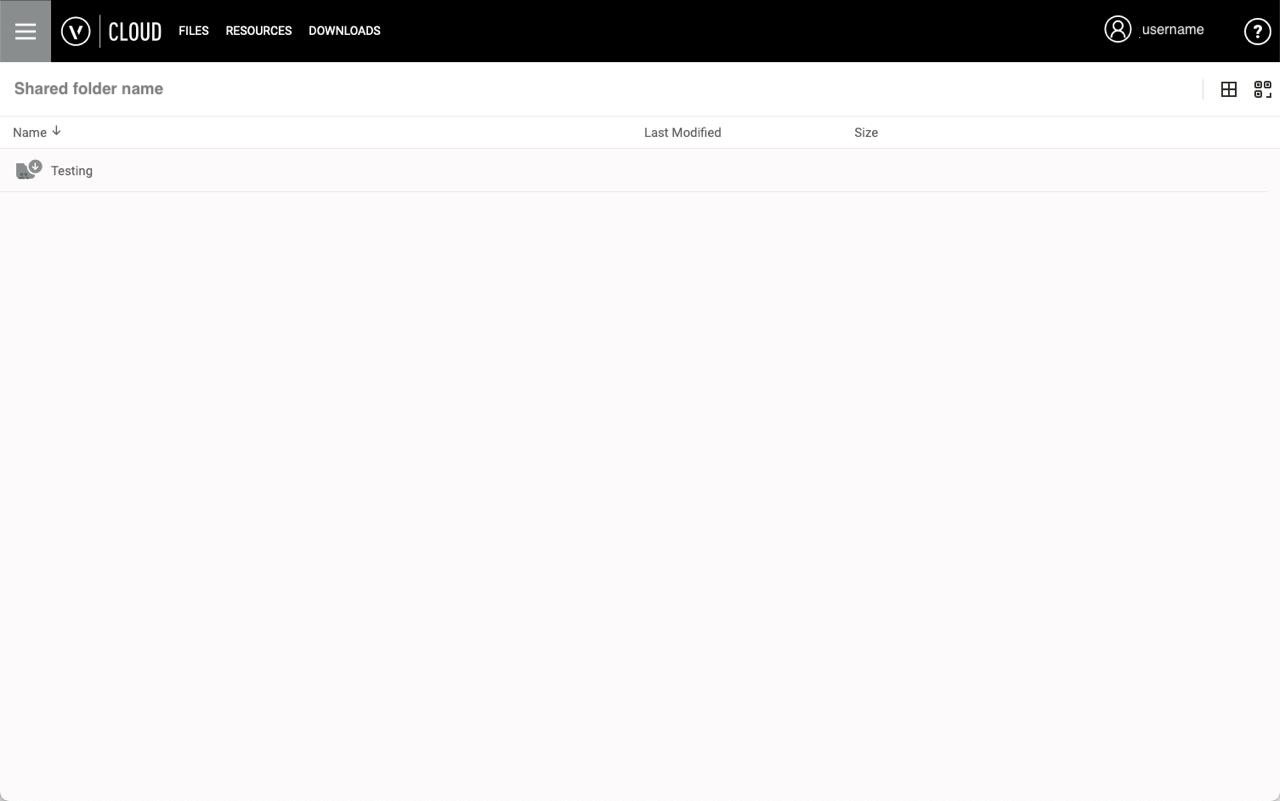Click the Testing shared folder icon
Screen dimensions: 1280x801
pyautogui.click(x=29, y=170)
